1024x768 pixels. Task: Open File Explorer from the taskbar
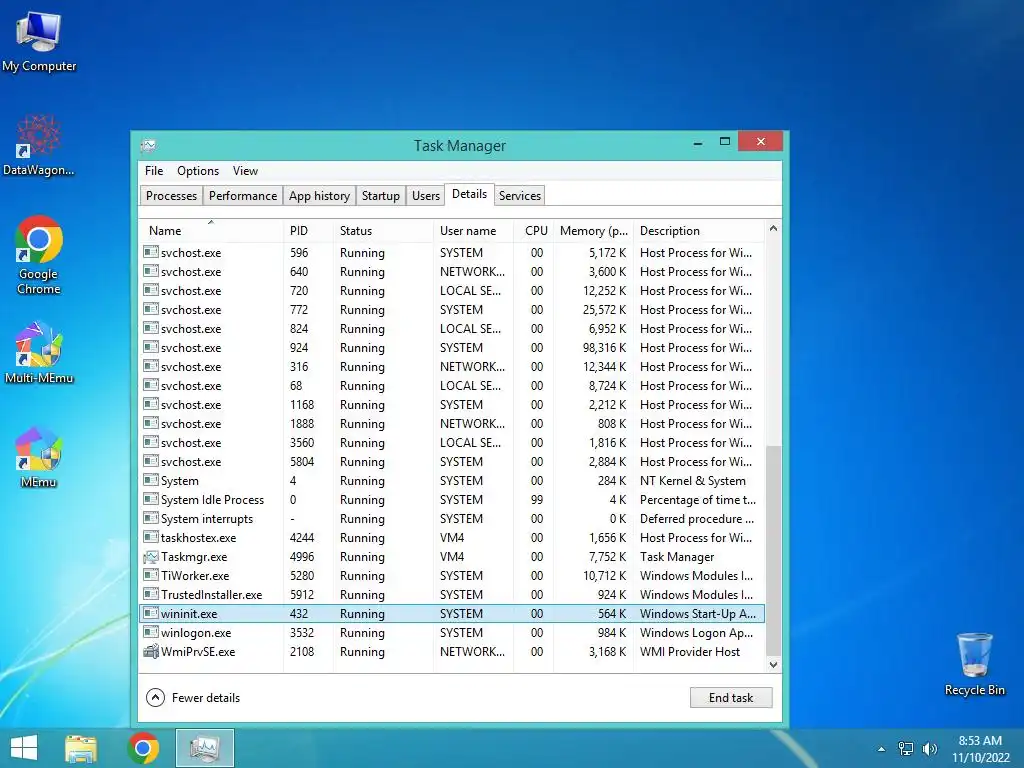(81, 748)
